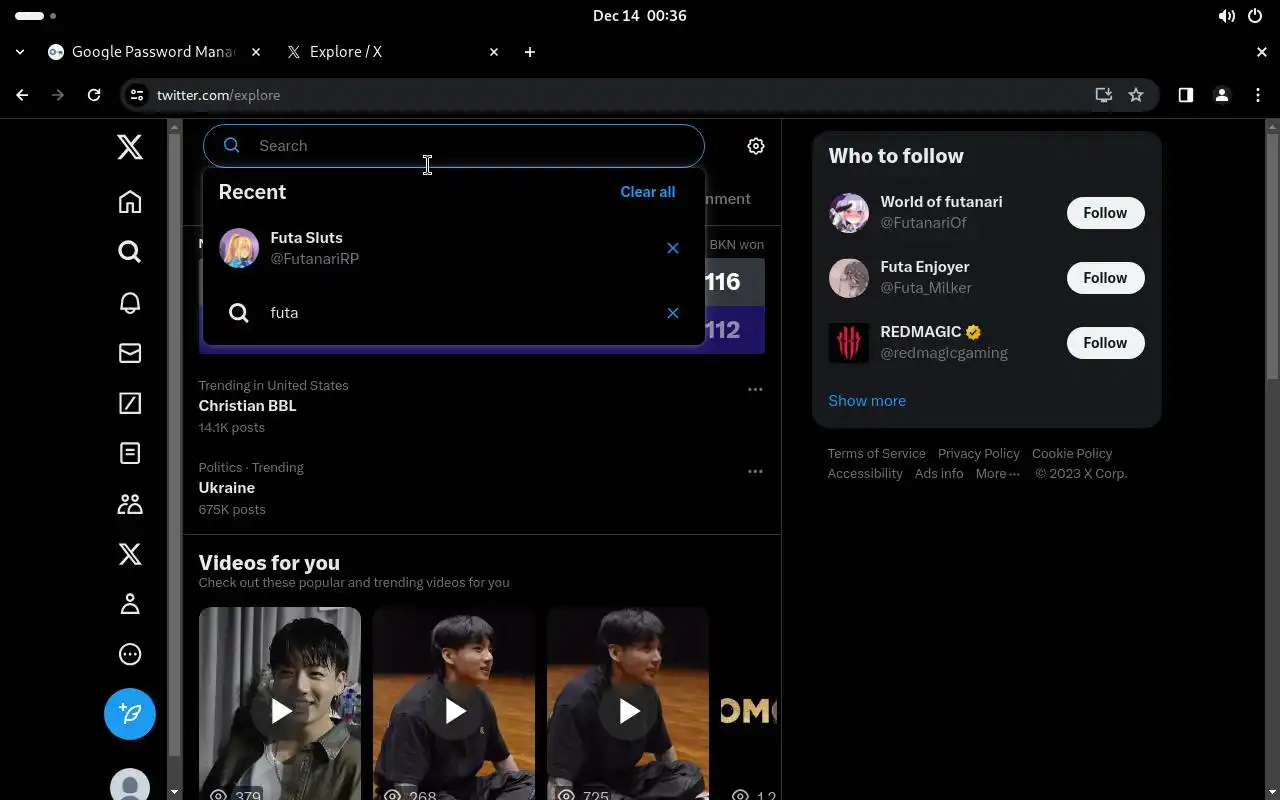The width and height of the screenshot is (1280, 800).
Task: Remove Futa Sluts from recent searches
Action: click(673, 248)
